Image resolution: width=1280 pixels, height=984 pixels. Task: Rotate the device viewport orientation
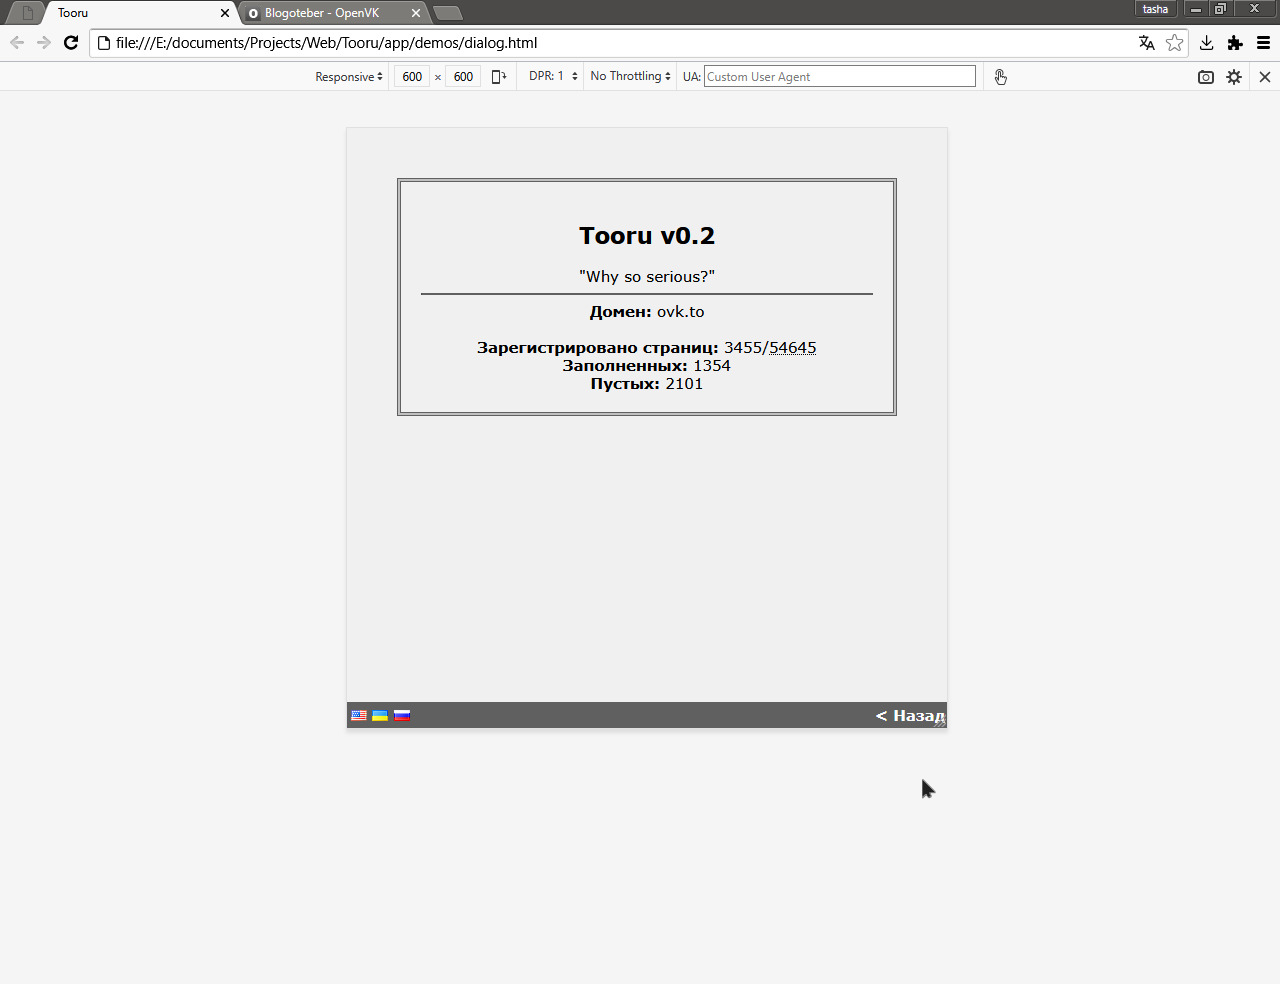[x=498, y=77]
